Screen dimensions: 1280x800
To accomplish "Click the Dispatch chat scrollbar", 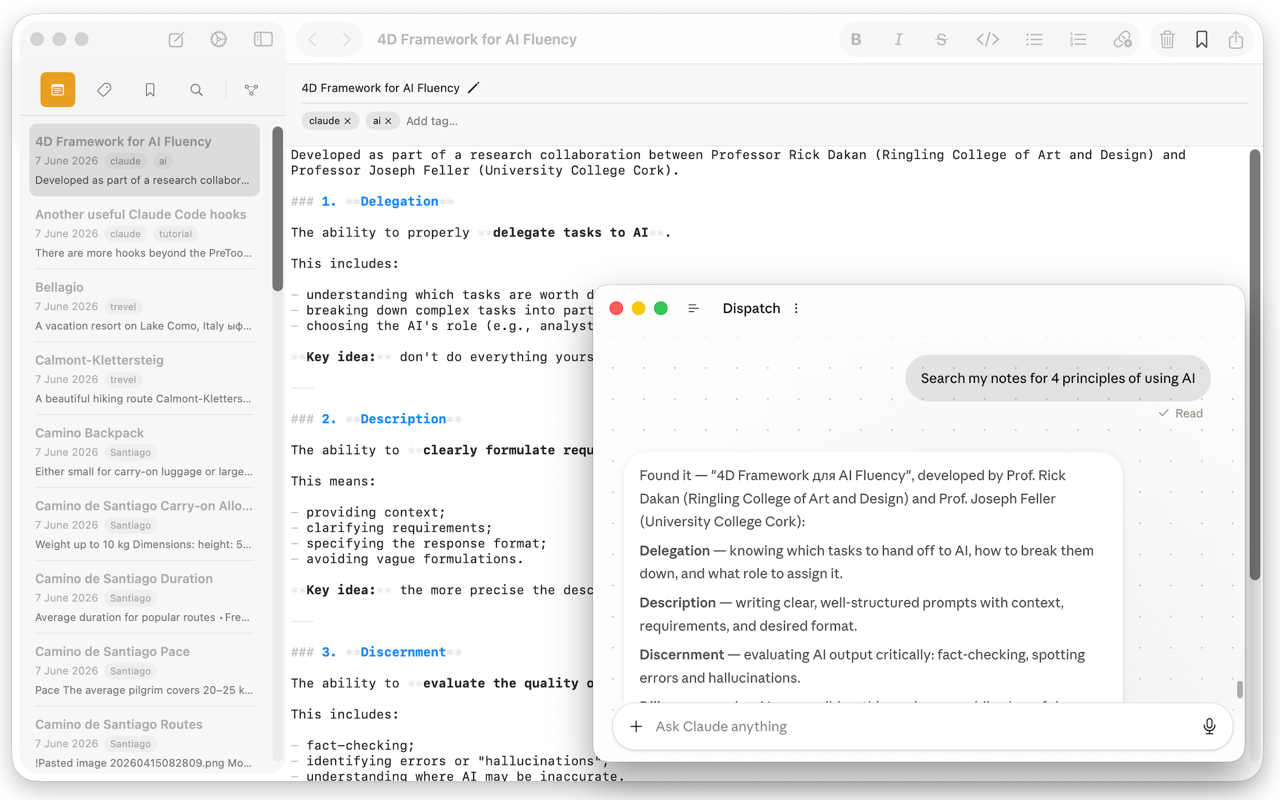I will (1240, 689).
